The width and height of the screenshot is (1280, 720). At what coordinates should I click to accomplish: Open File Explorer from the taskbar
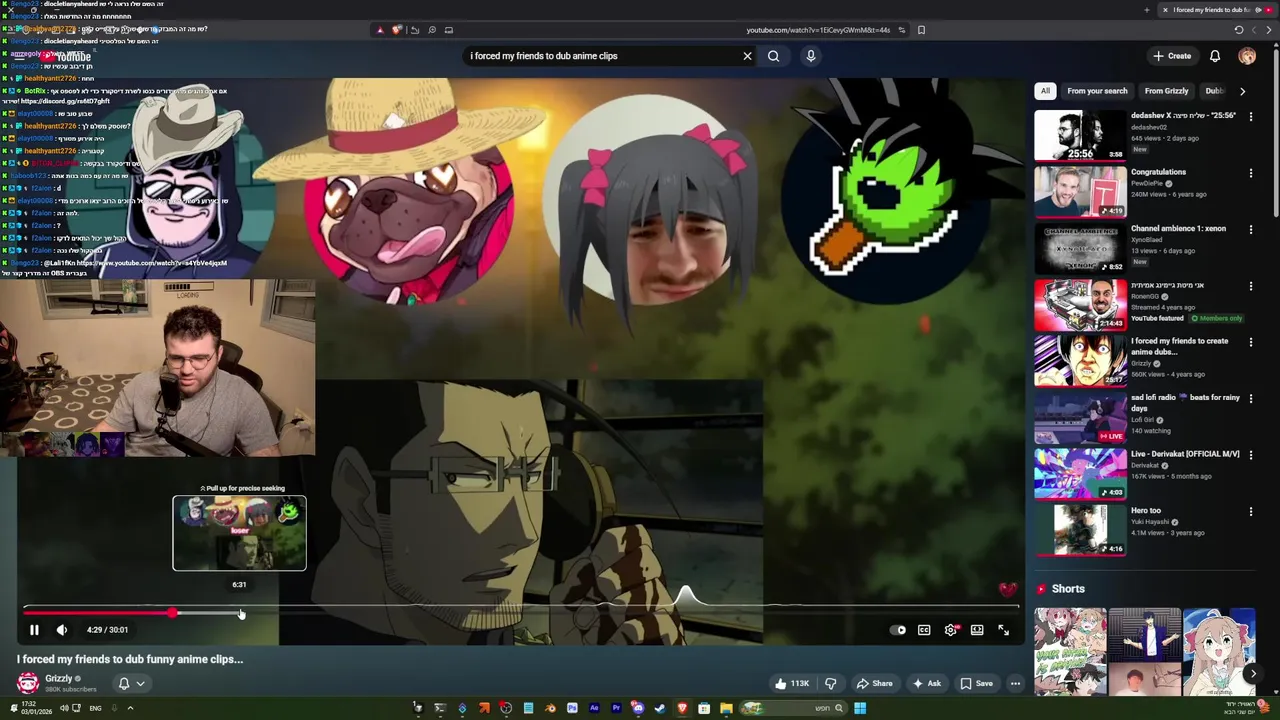point(726,708)
